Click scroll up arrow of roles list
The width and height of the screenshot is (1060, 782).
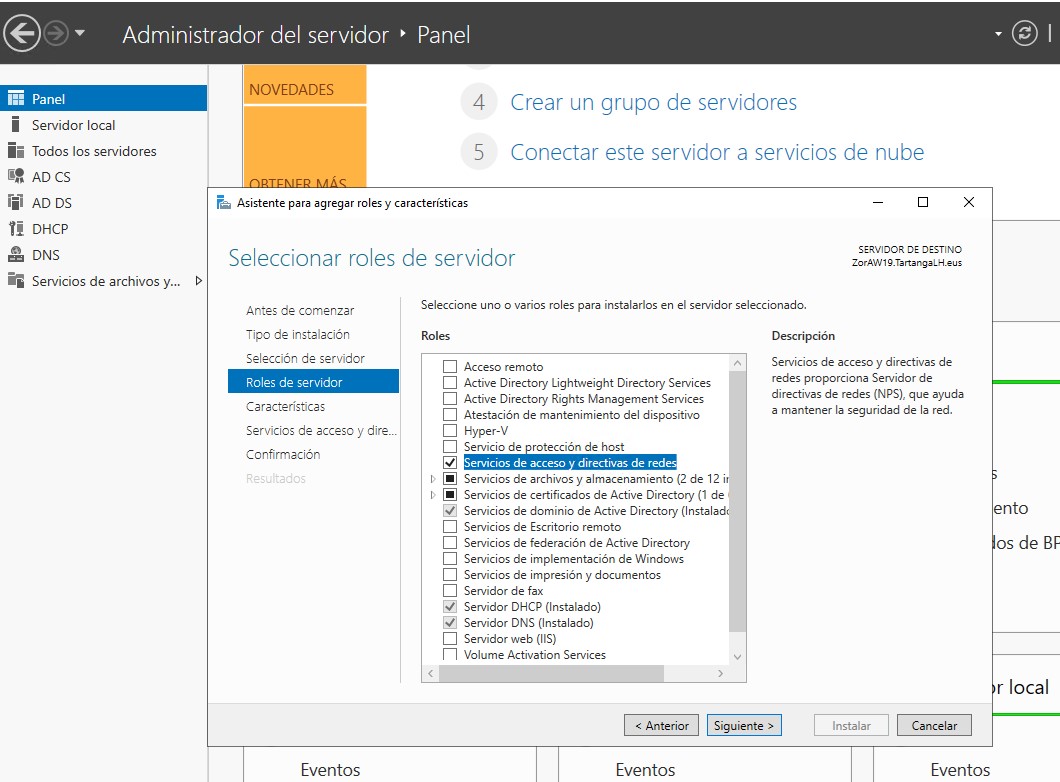click(738, 363)
